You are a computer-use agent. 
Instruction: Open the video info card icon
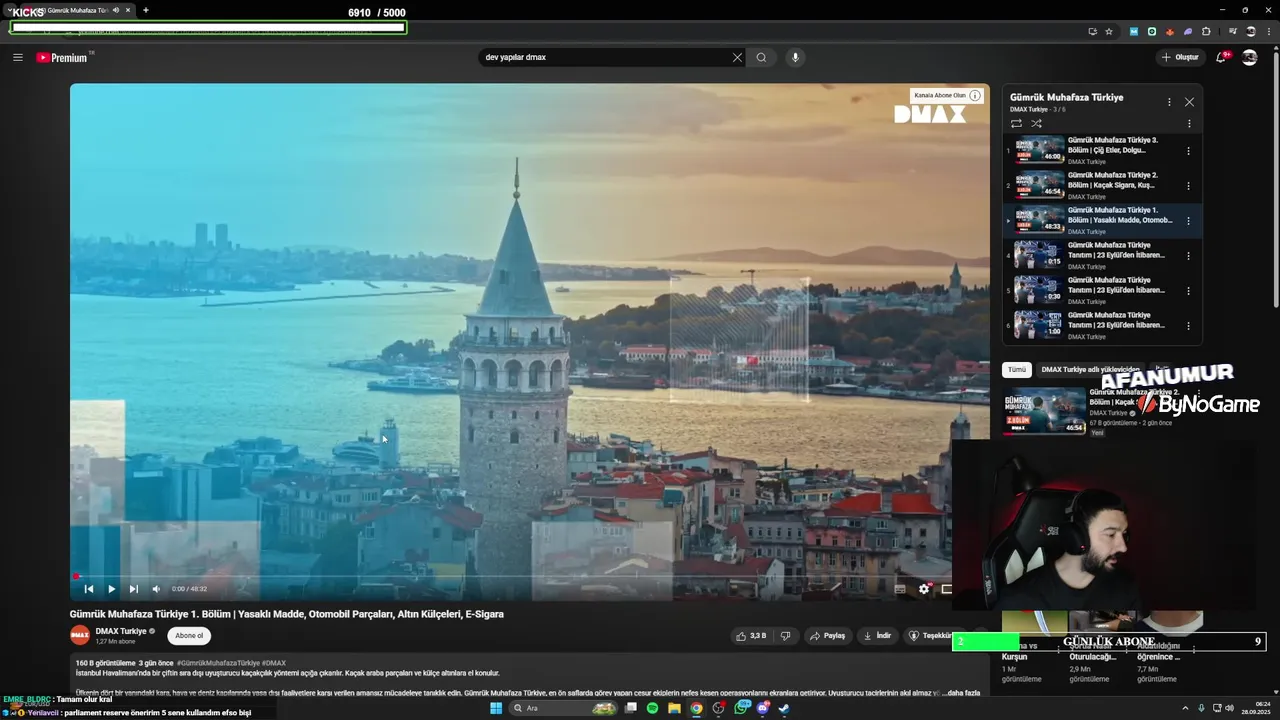click(975, 95)
